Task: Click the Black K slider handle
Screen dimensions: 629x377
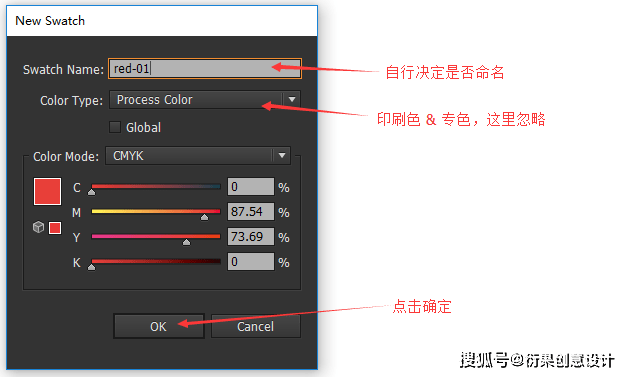Action: click(x=91, y=267)
